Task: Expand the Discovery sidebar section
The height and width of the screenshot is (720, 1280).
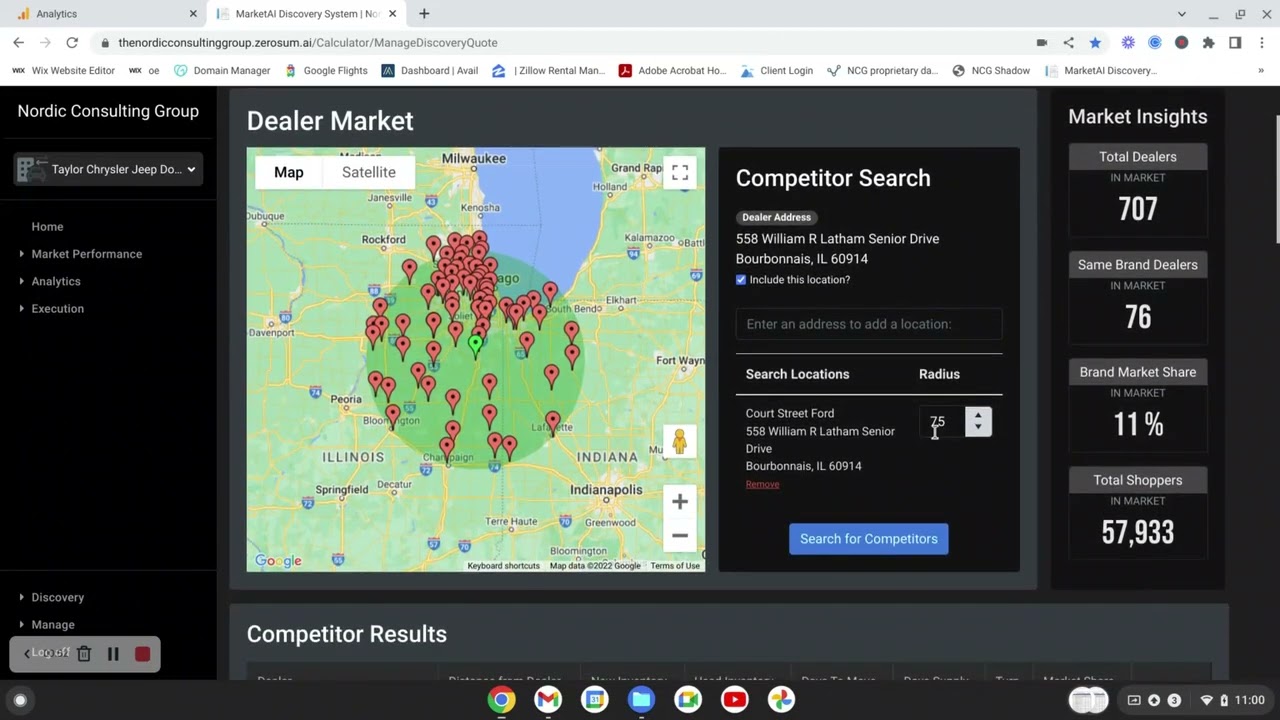Action: 57,597
